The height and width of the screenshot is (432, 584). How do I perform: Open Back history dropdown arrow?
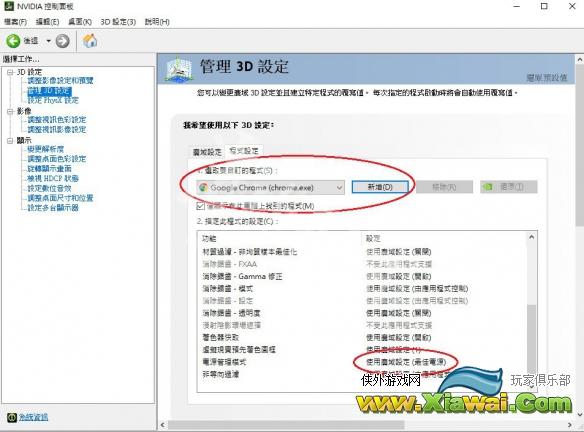coord(48,41)
